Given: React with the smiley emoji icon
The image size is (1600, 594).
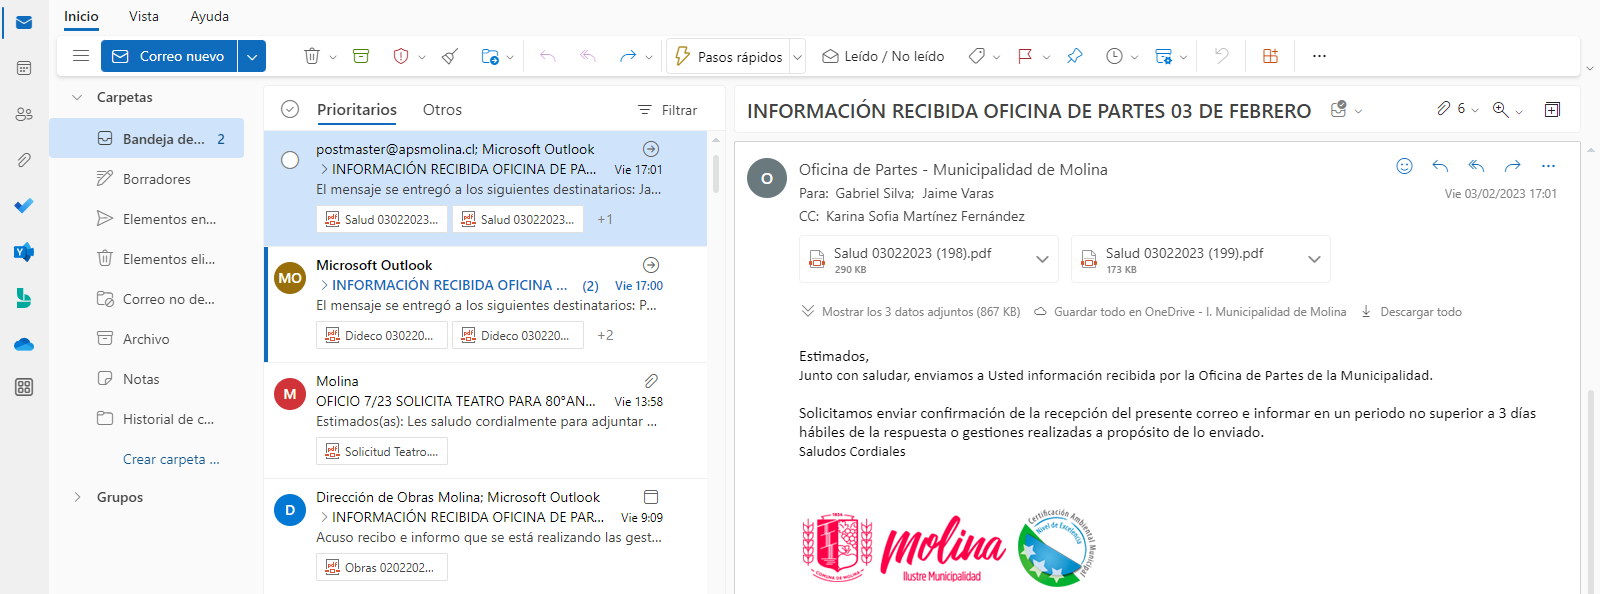Looking at the screenshot, I should point(1404,166).
